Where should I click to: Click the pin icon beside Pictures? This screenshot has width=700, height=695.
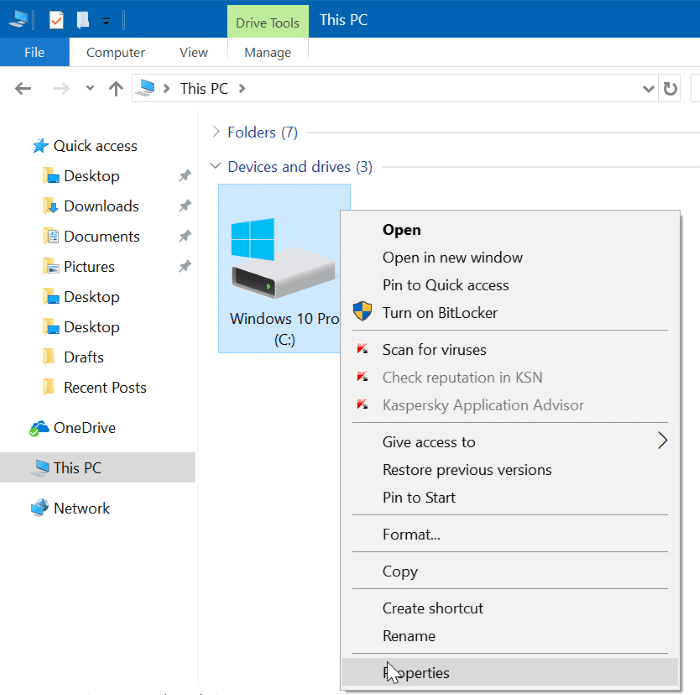click(x=185, y=266)
